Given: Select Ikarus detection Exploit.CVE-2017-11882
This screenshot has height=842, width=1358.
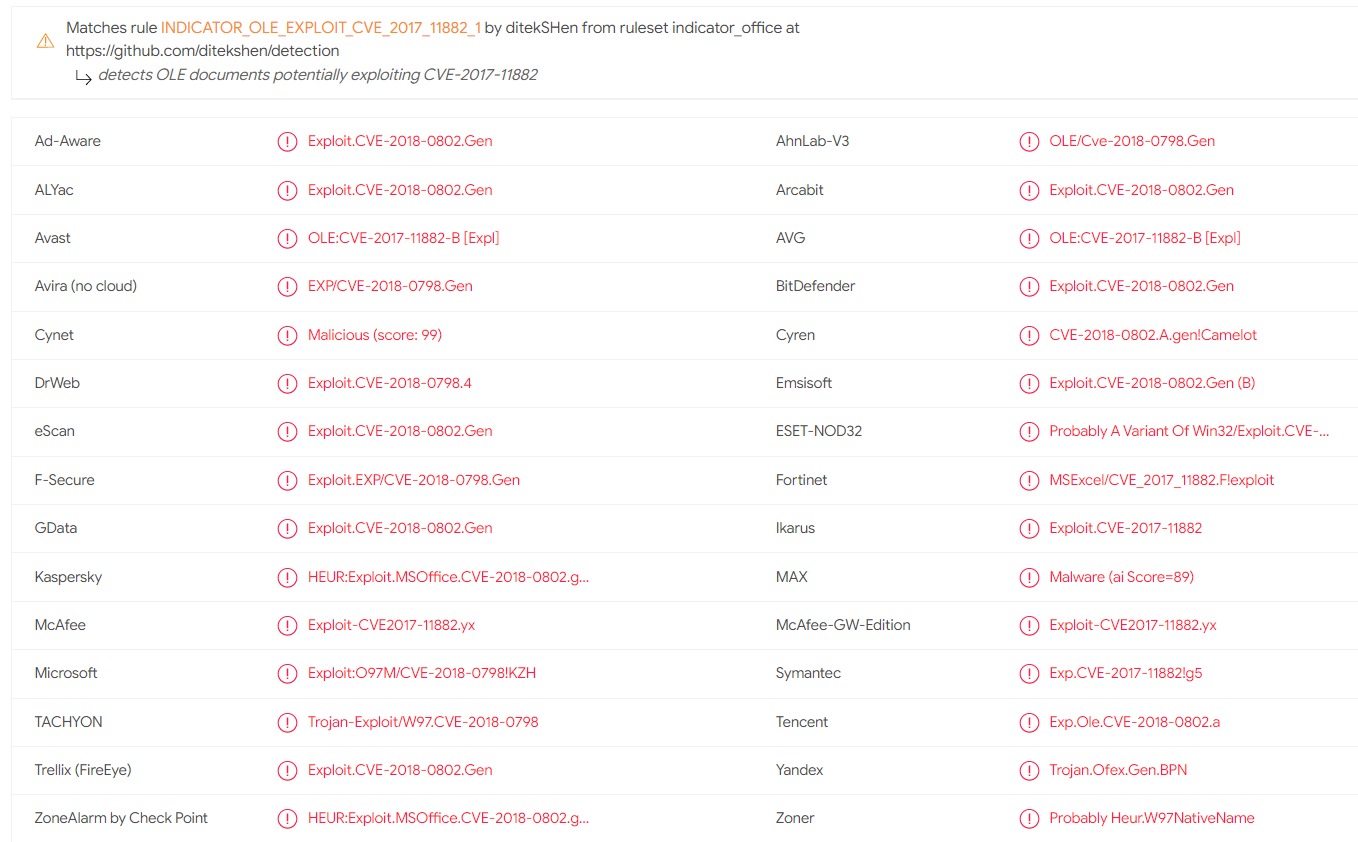Looking at the screenshot, I should pyautogui.click(x=1126, y=528).
